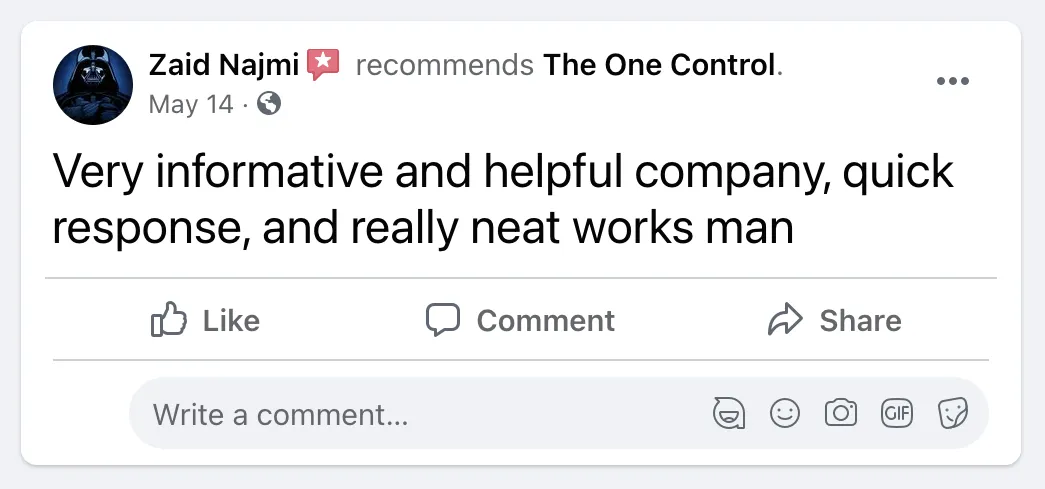Click the Share arrow icon
Viewport: 1045px width, 489px height.
pyautogui.click(x=785, y=320)
